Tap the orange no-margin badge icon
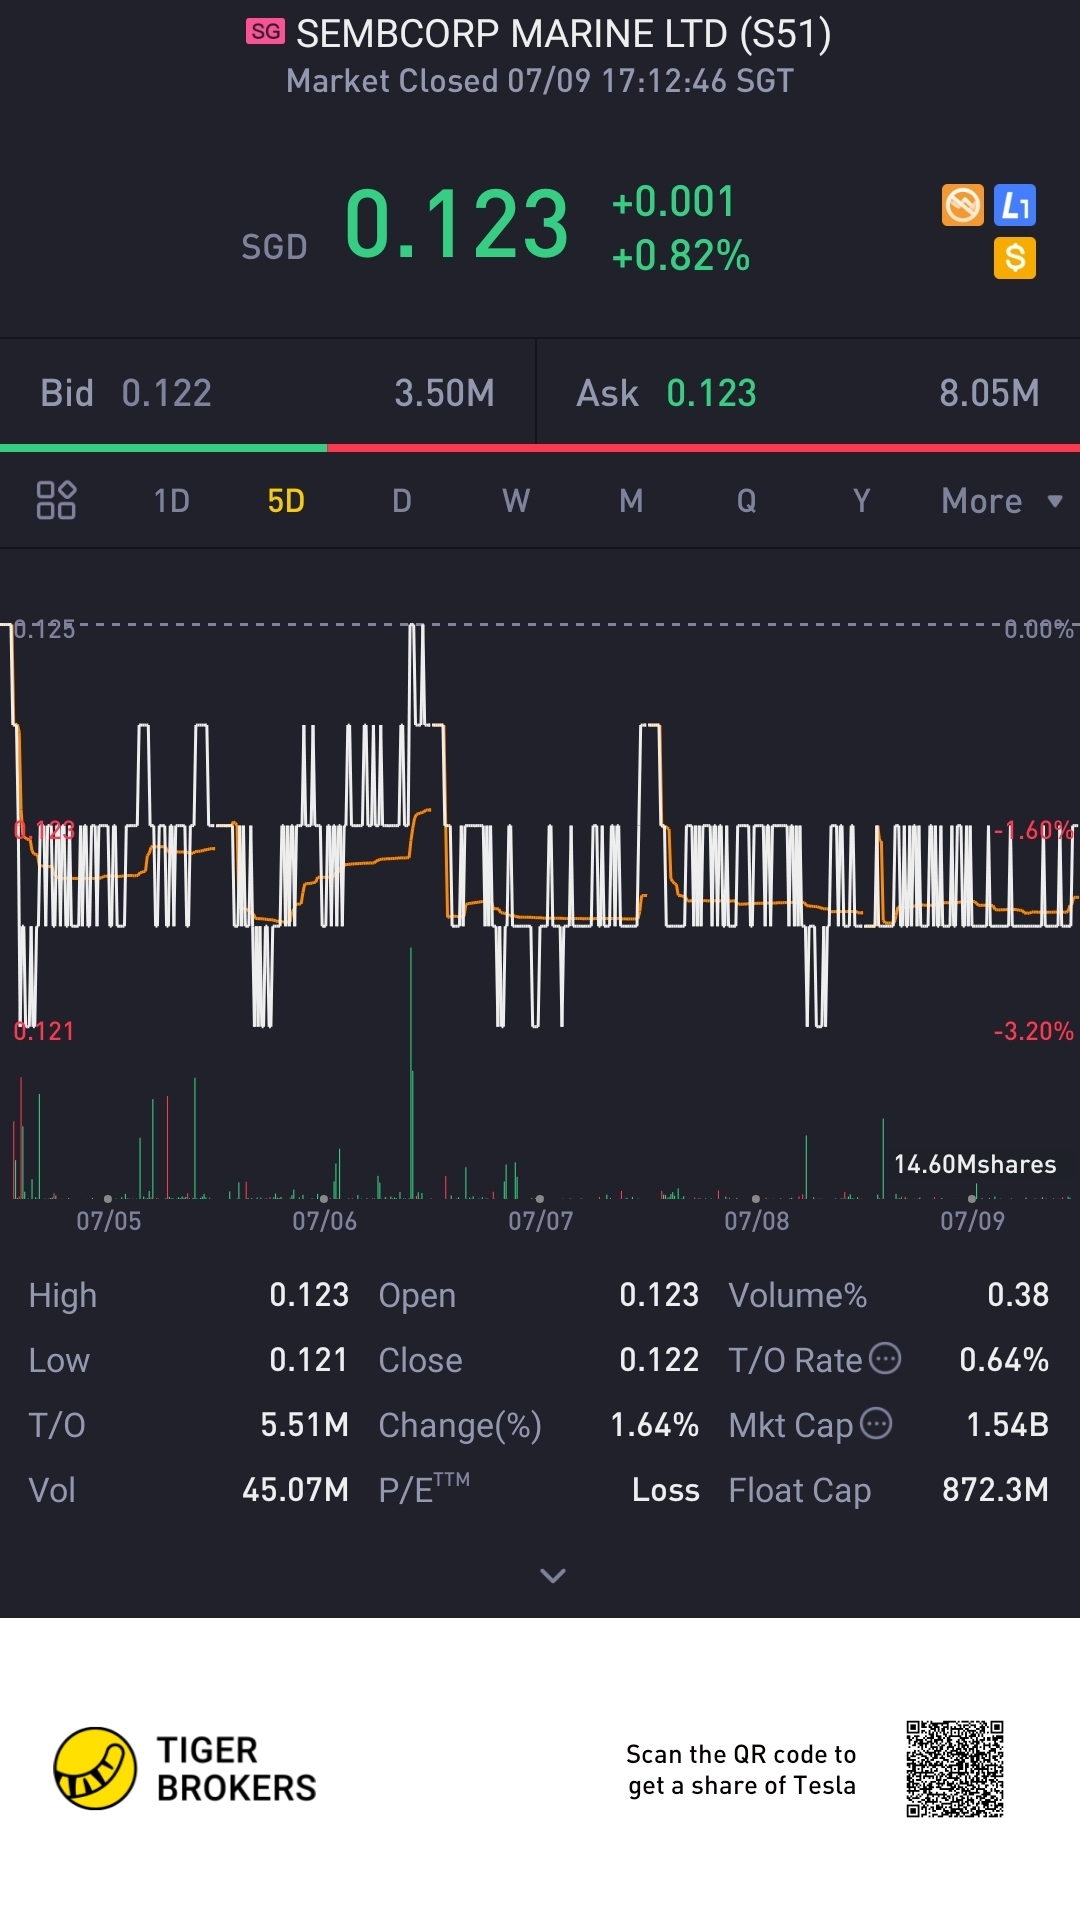This screenshot has width=1080, height=1920. click(963, 205)
